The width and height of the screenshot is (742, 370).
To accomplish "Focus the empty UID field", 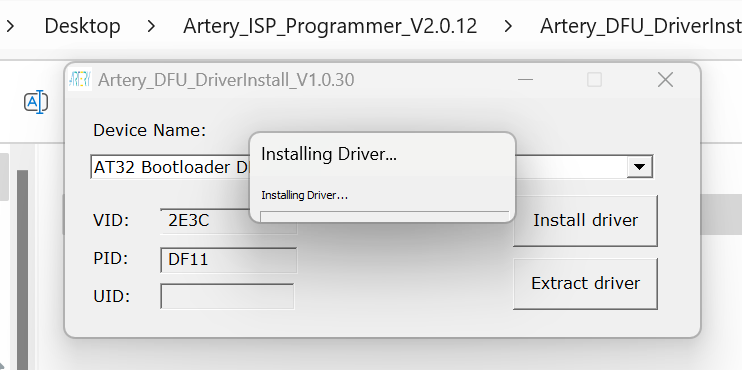I will click(227, 296).
